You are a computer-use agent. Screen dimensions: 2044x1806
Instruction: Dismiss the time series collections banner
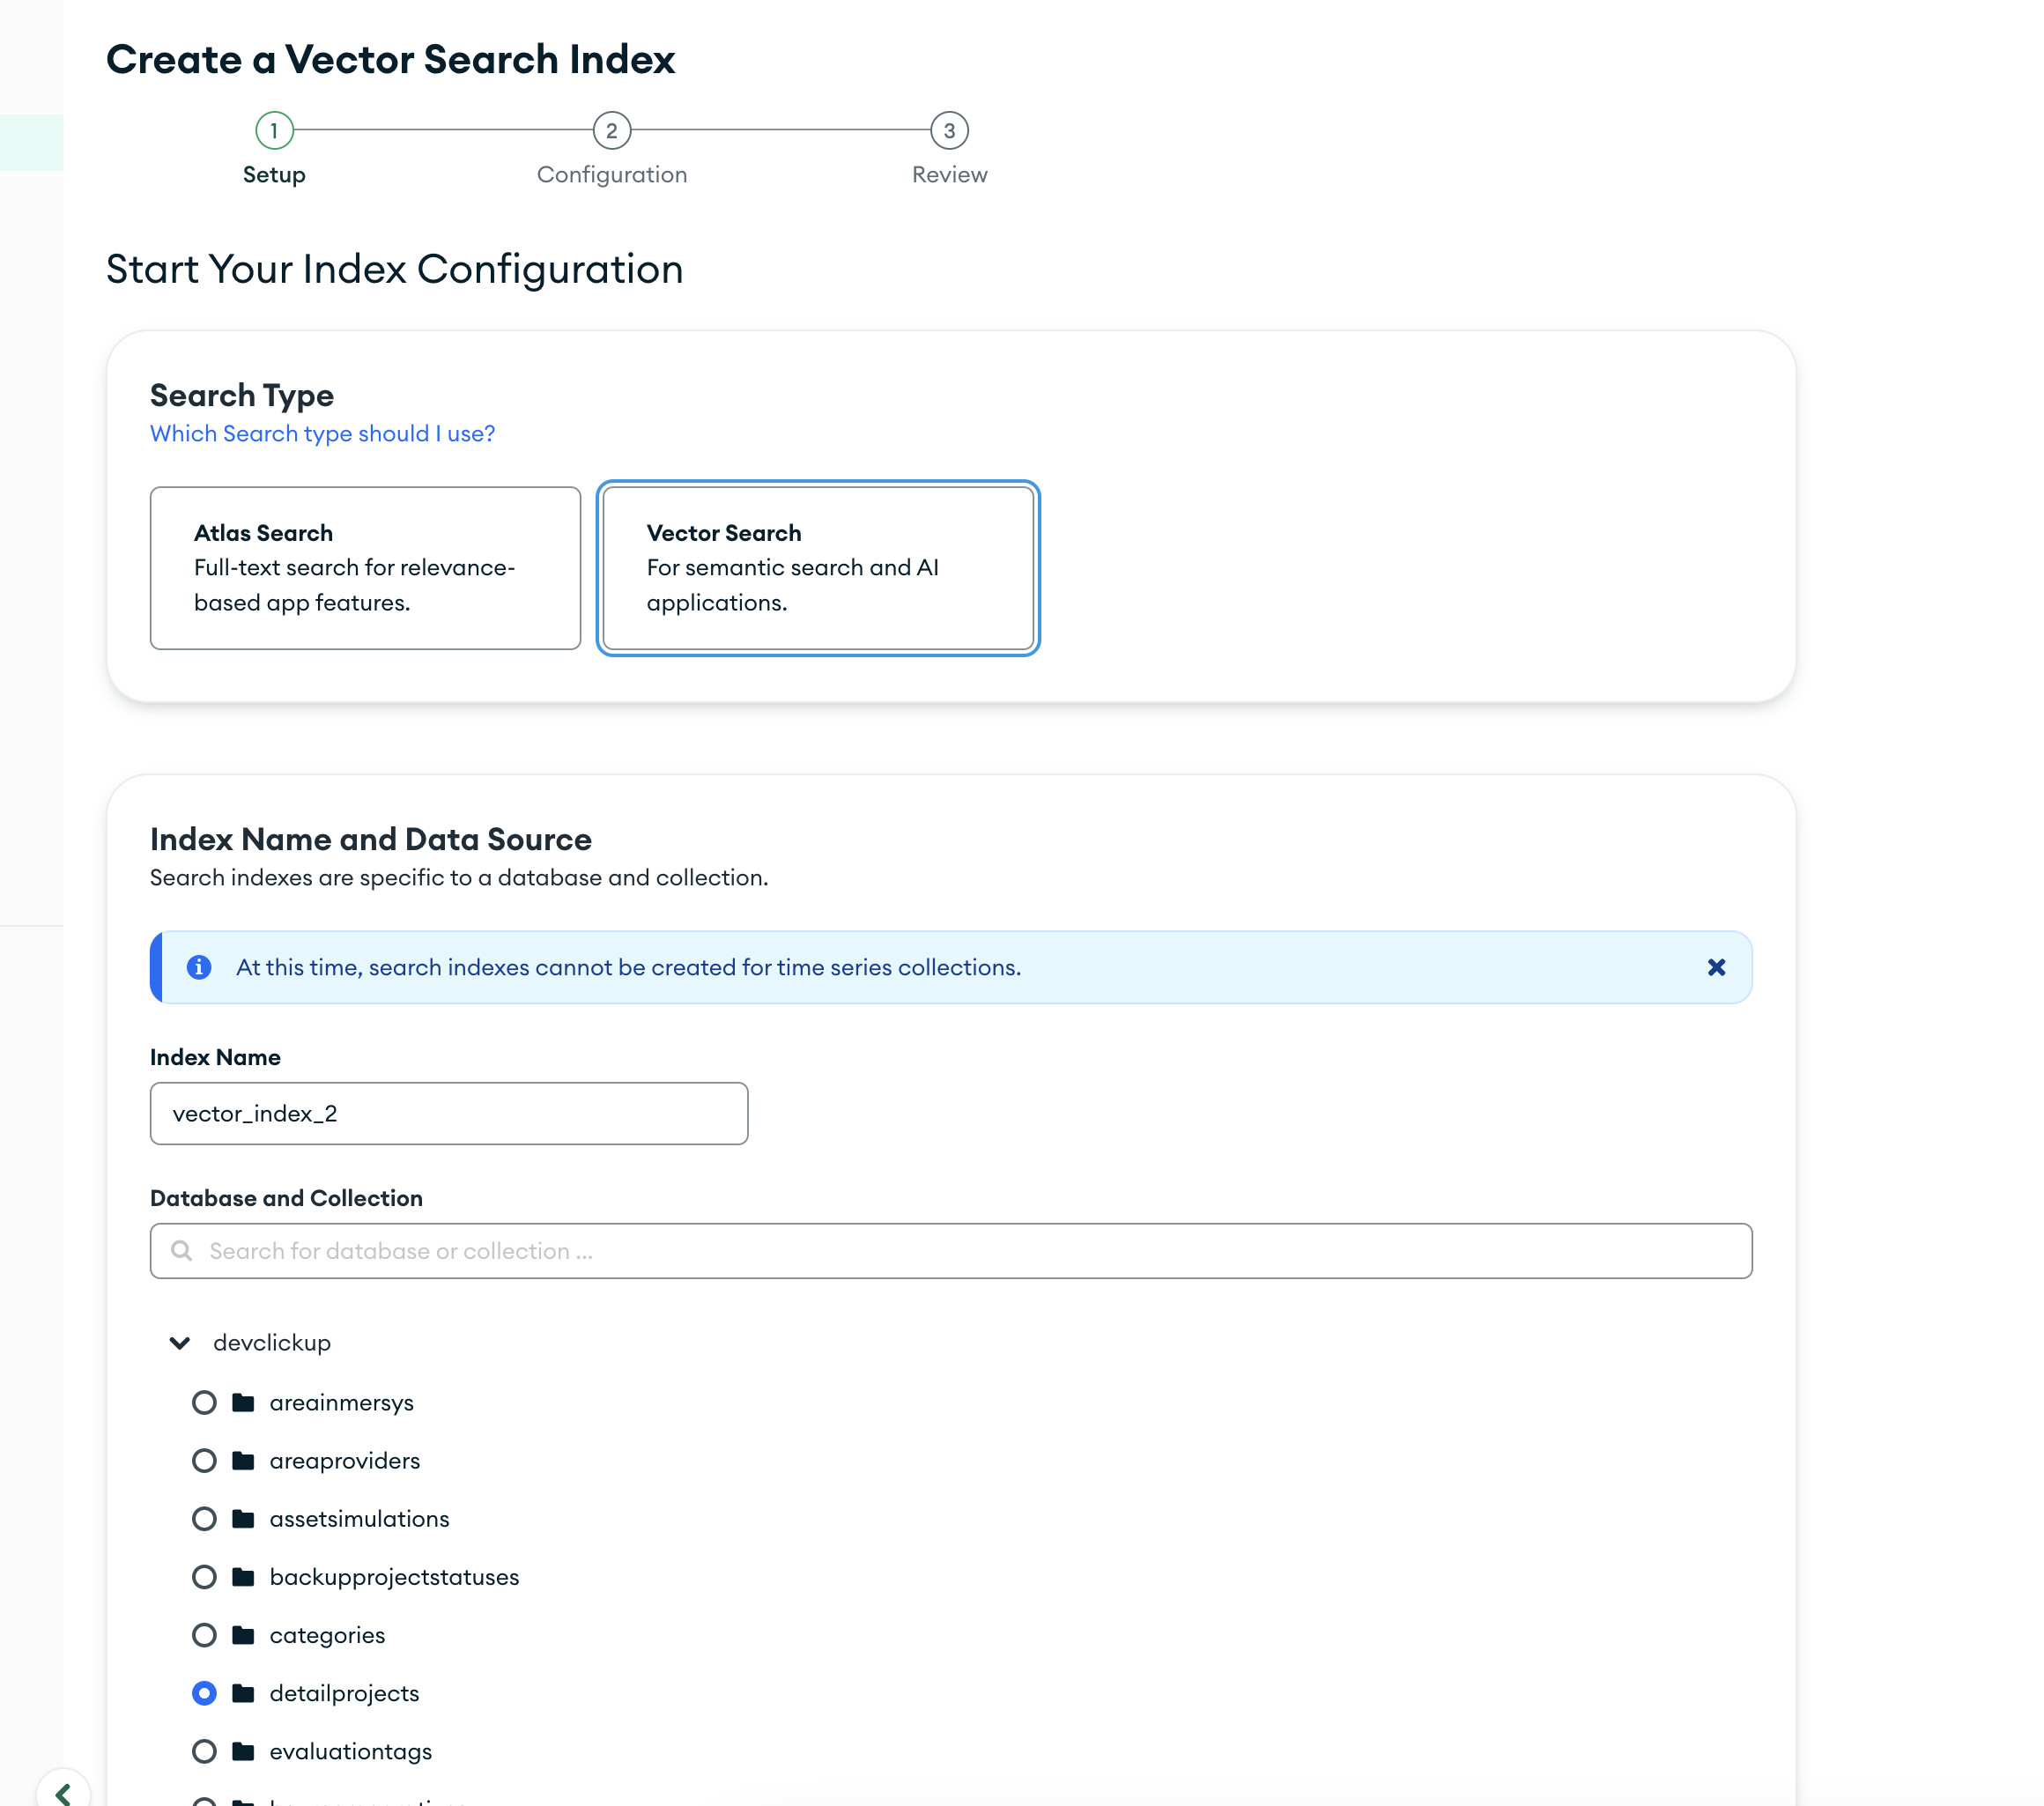coord(1716,967)
